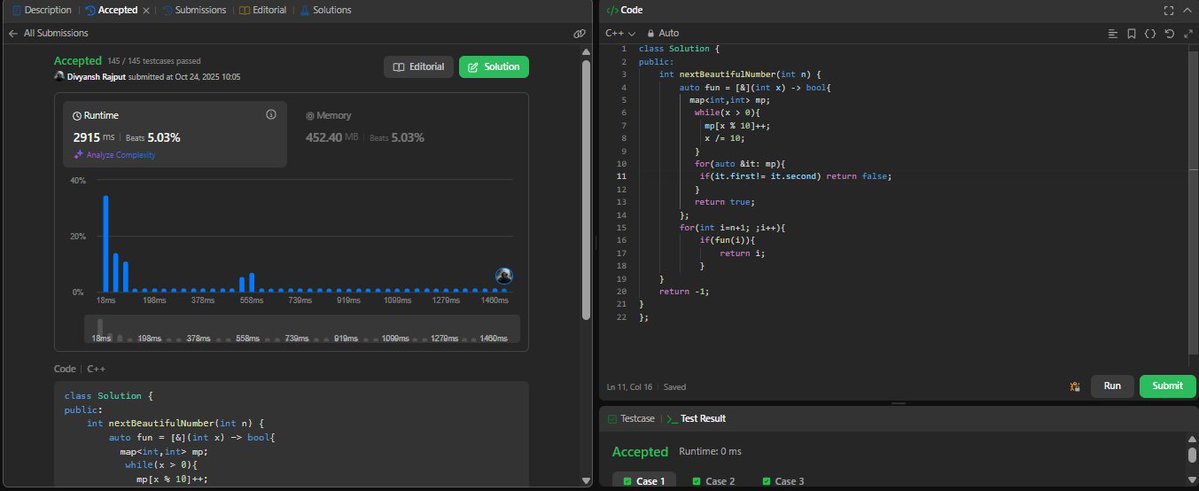Screen dimensions: 1199x491
Task: Click the 'Saved' status text
Action: point(674,387)
